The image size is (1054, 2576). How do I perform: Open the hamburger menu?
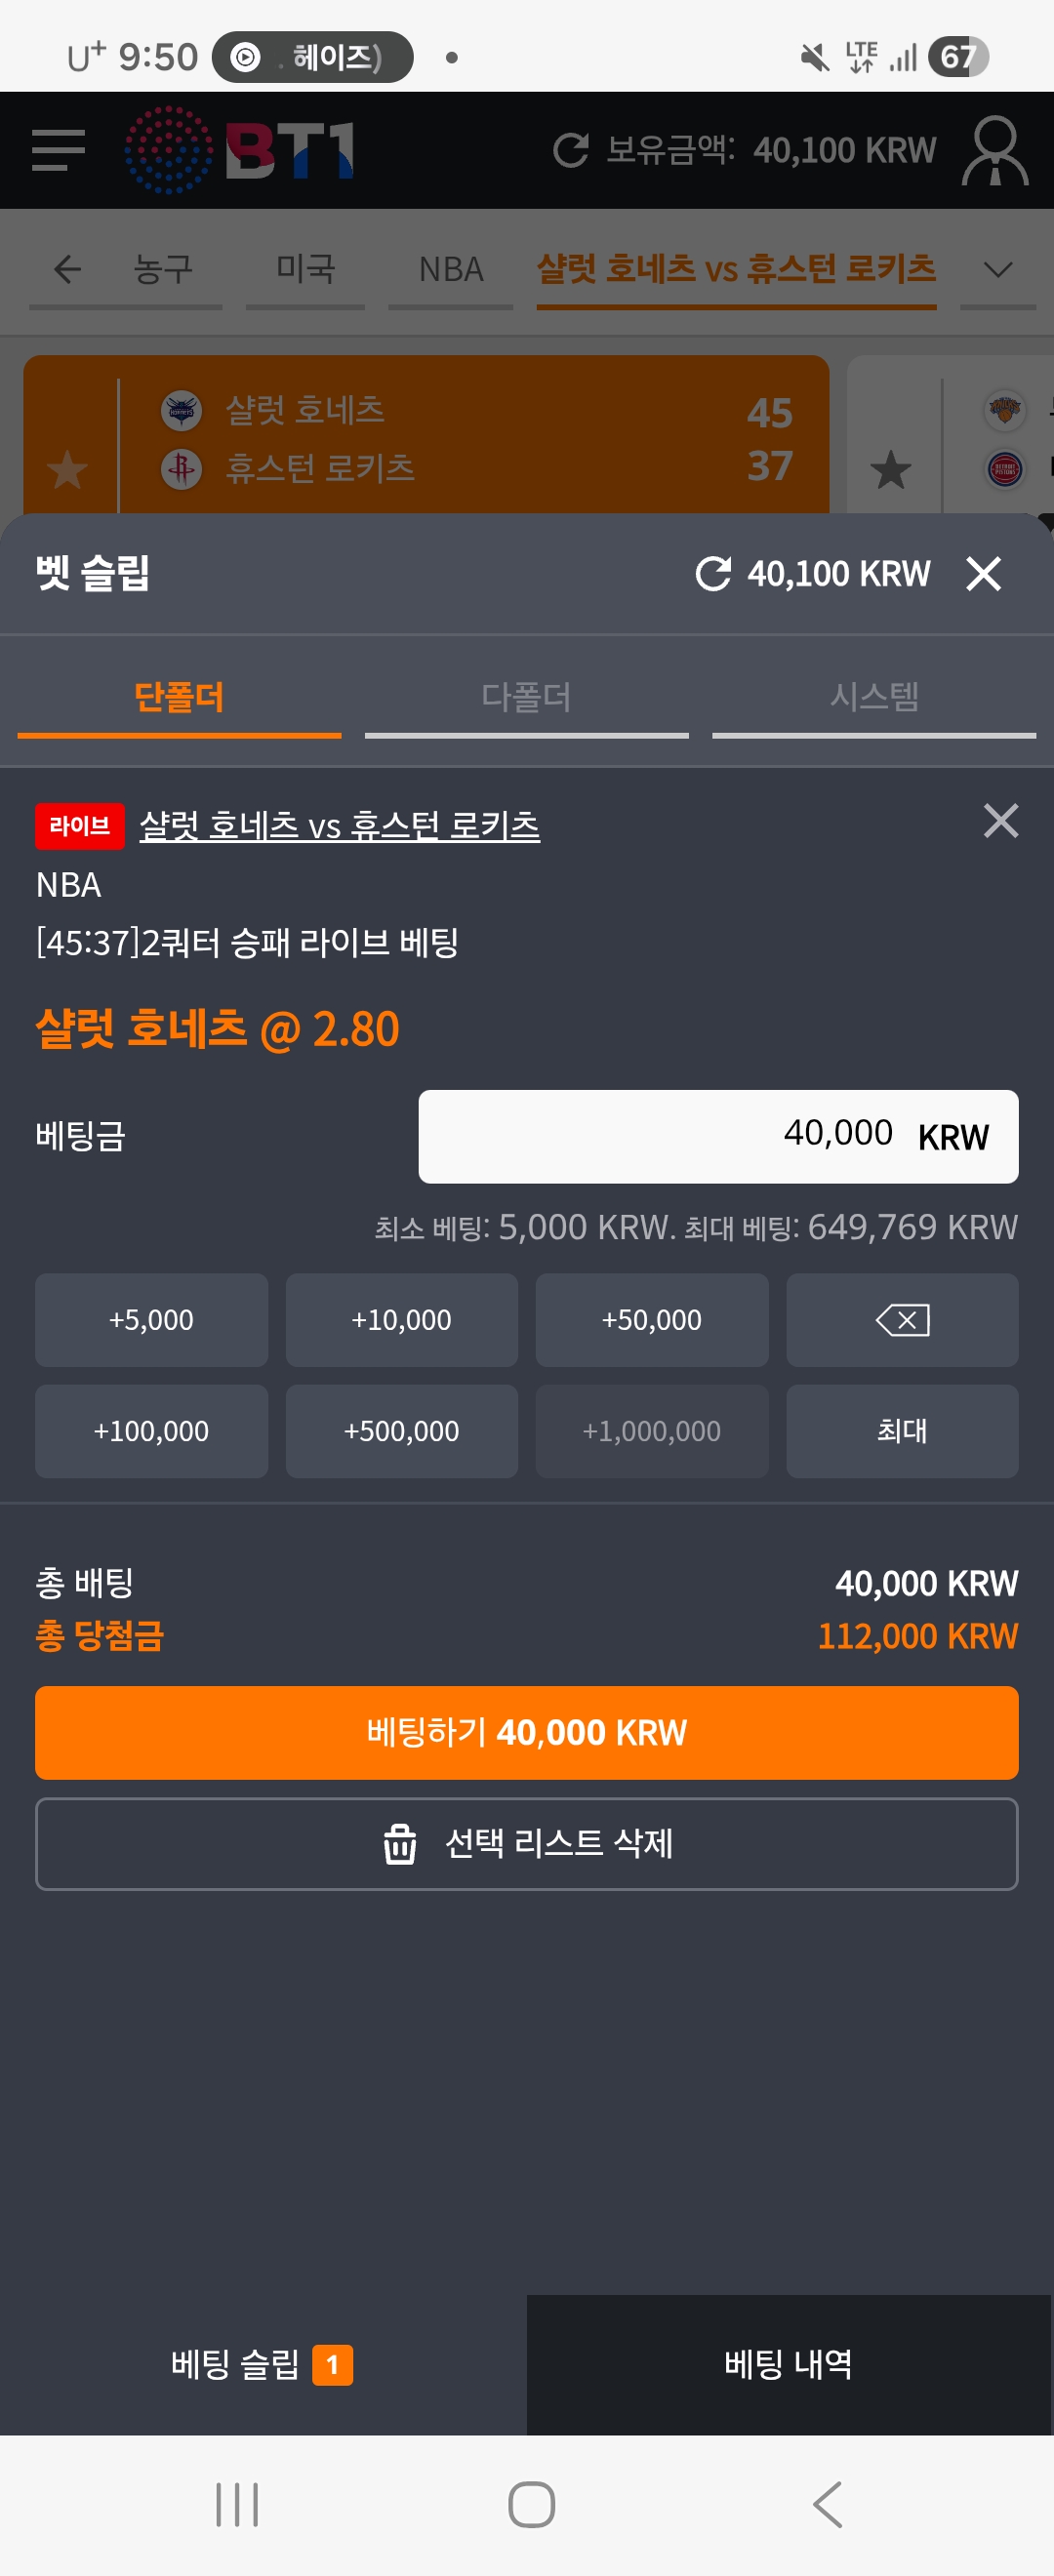coord(58,150)
